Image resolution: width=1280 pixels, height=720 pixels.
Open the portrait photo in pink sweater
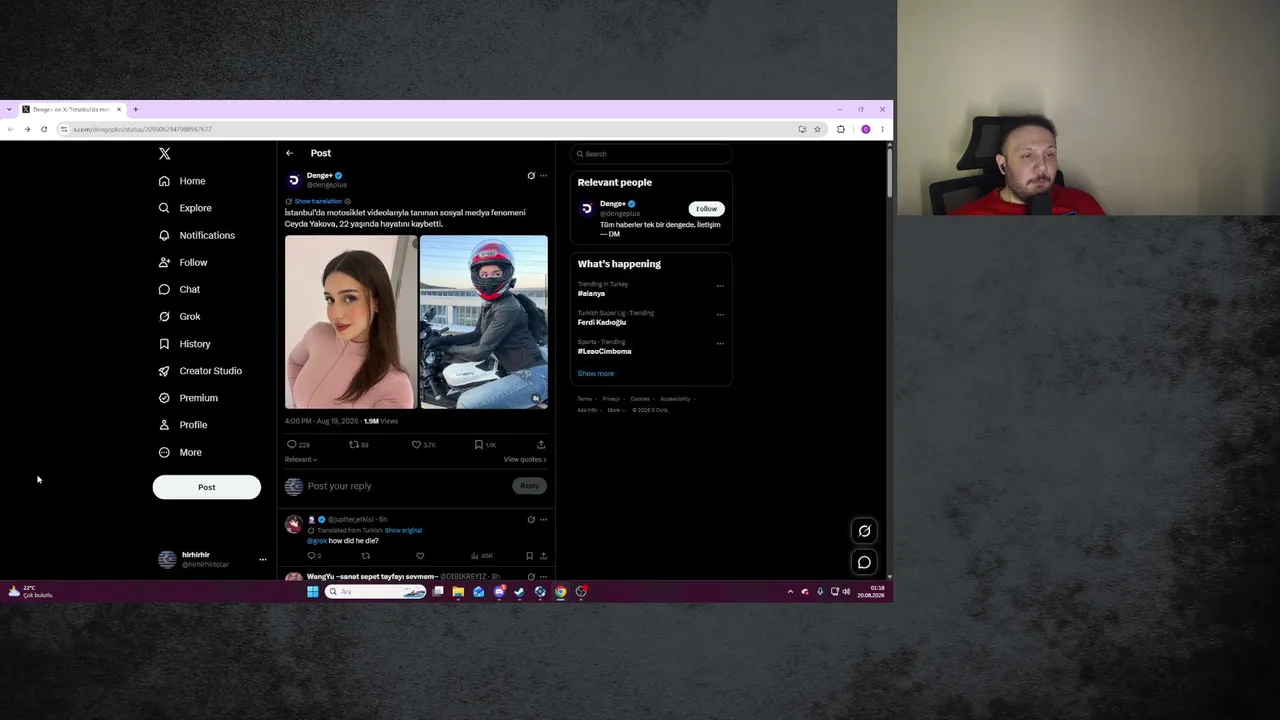point(351,322)
